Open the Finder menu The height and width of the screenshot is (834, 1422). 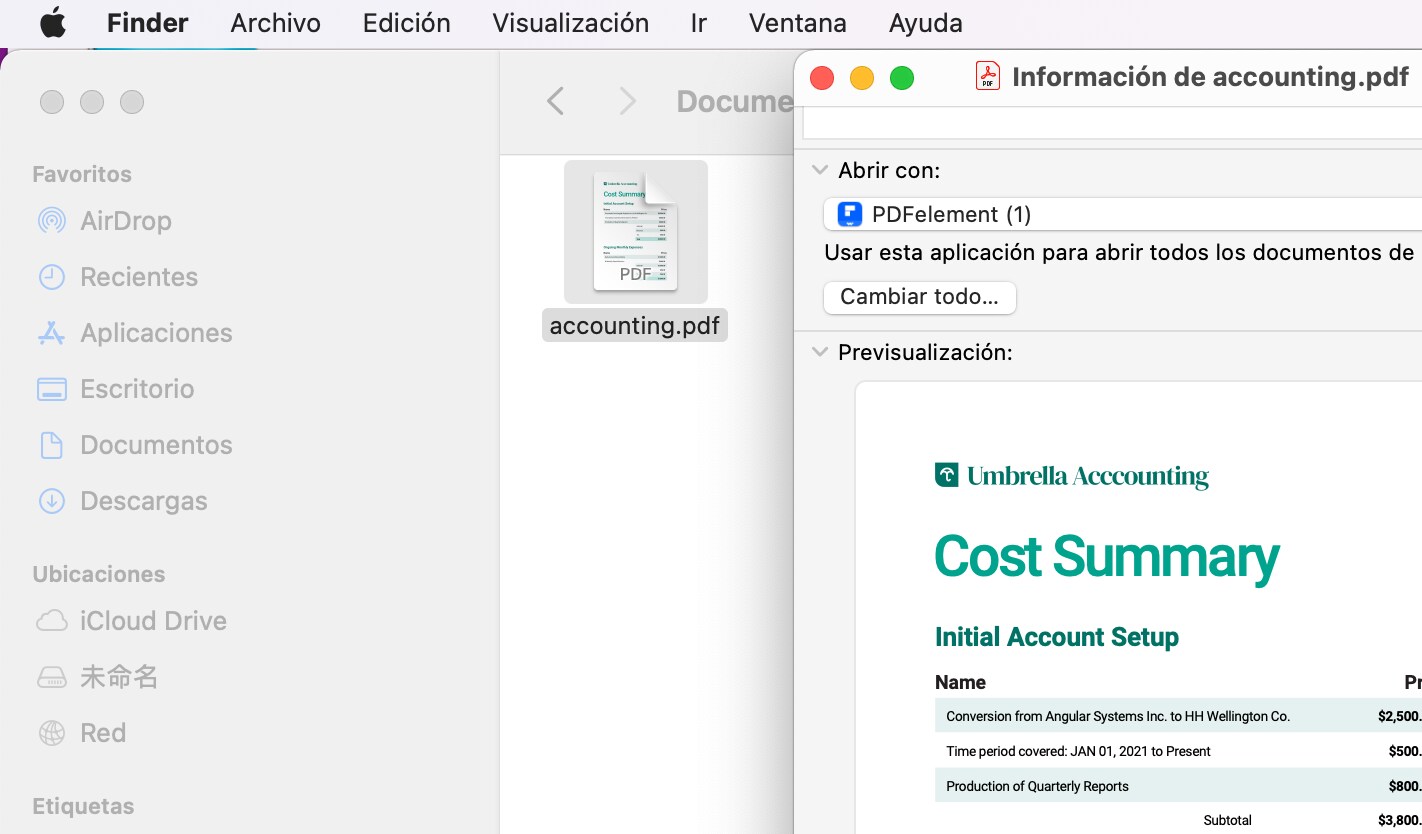point(148,23)
